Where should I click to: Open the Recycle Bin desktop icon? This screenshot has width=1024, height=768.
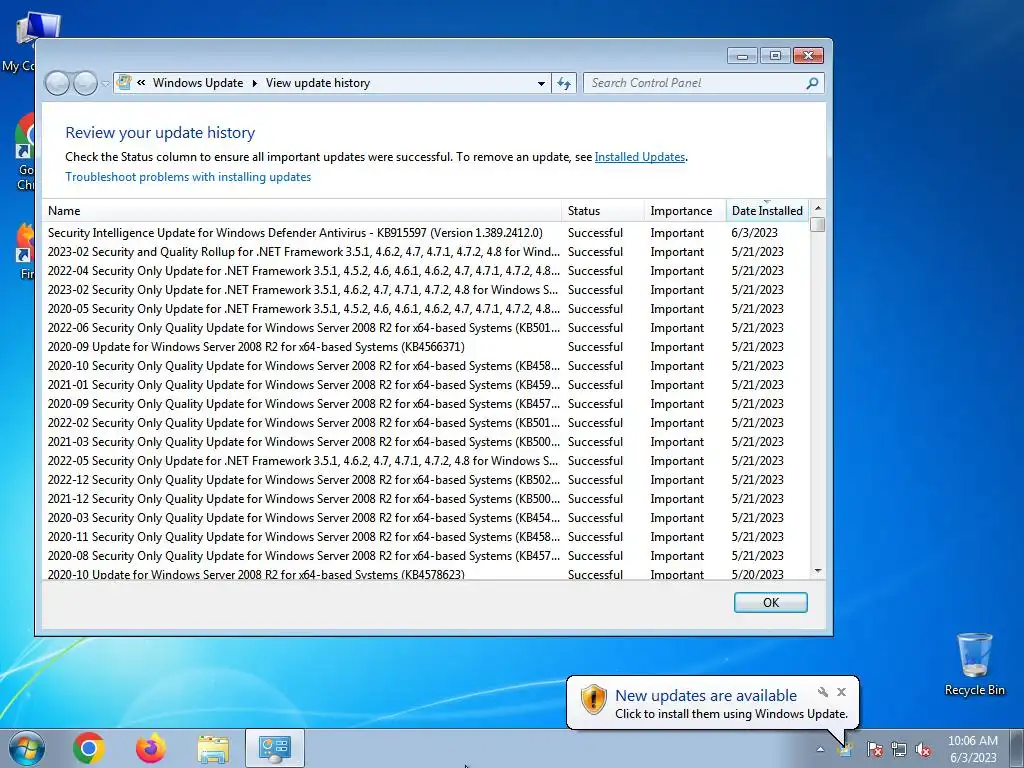tap(974, 664)
